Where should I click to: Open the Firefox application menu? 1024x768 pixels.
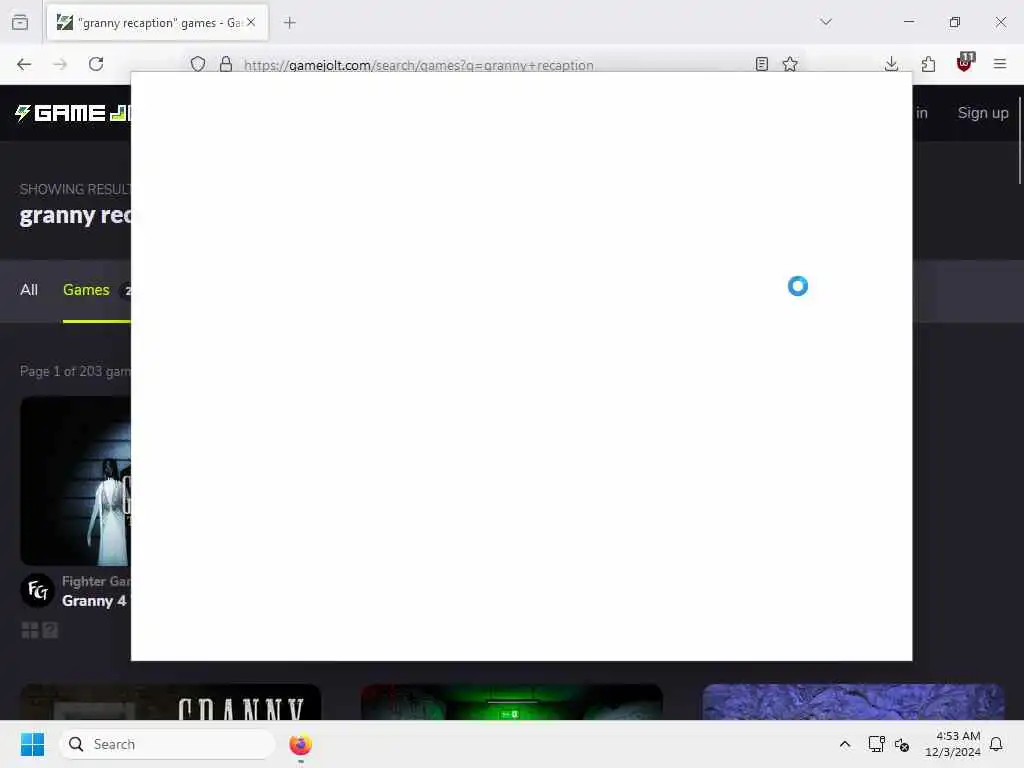pos(1000,64)
